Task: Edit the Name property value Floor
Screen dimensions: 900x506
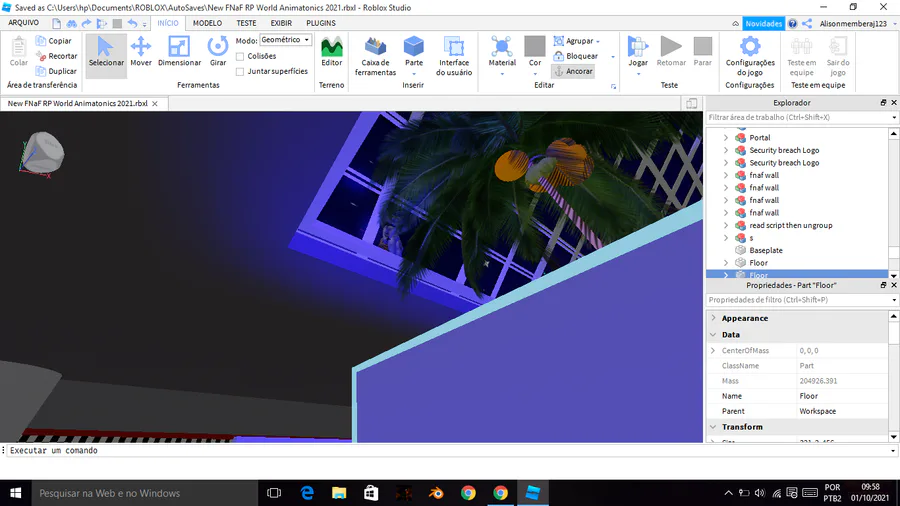Action: (842, 396)
